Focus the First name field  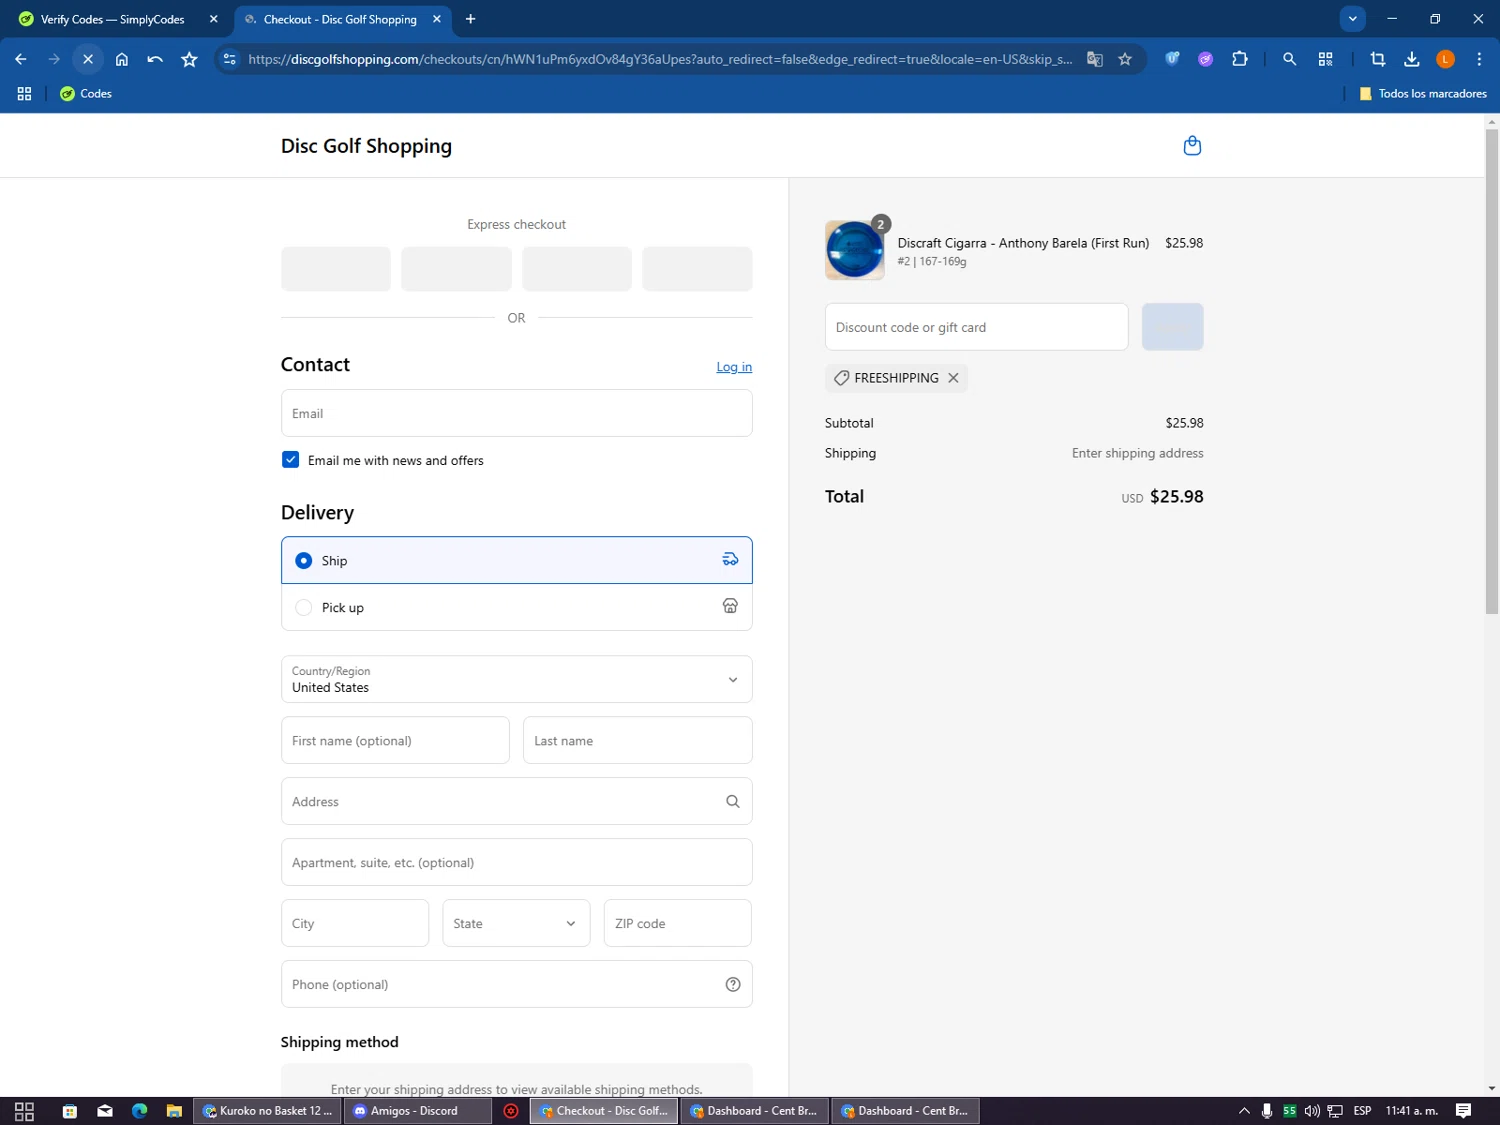coord(395,741)
